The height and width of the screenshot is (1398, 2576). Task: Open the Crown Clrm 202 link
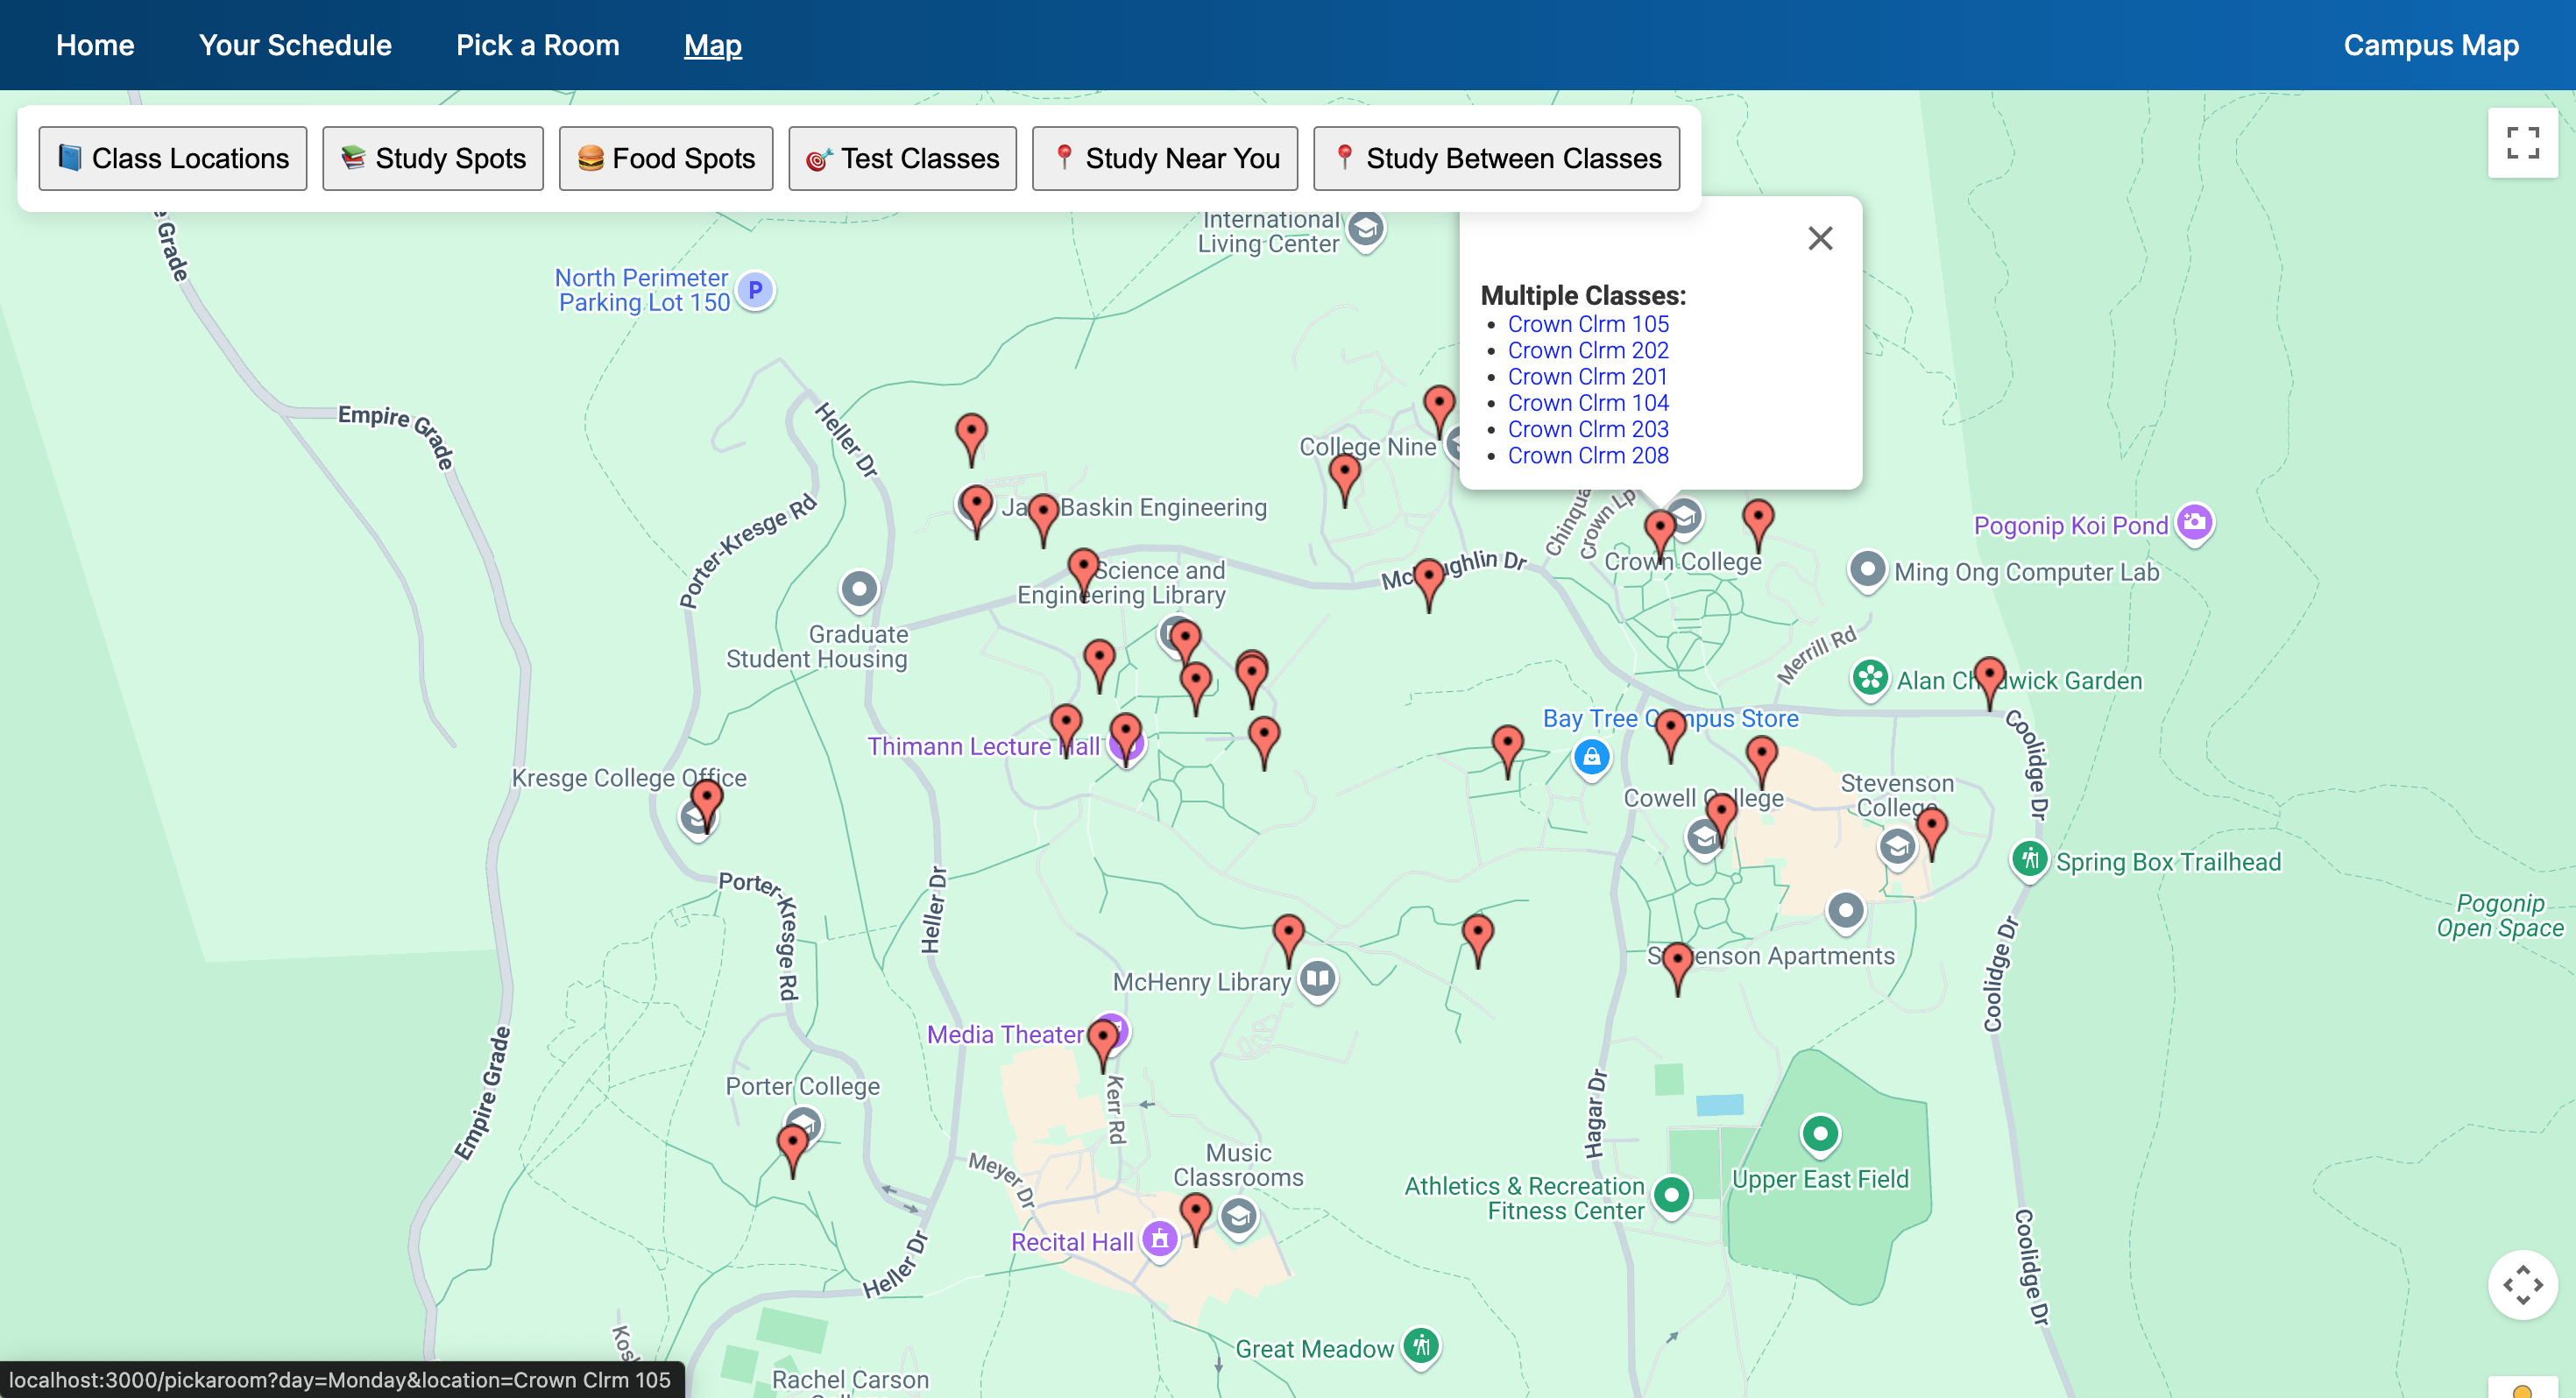click(1587, 350)
